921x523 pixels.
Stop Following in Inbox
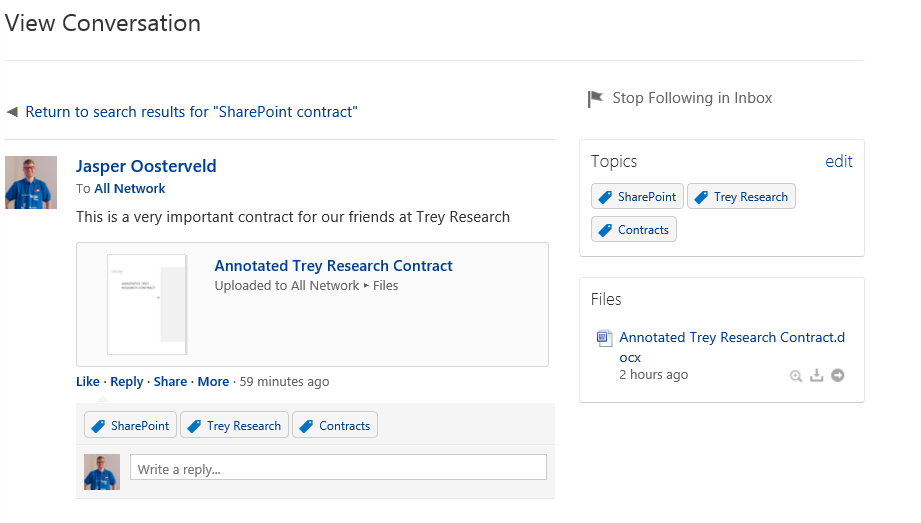tap(692, 98)
